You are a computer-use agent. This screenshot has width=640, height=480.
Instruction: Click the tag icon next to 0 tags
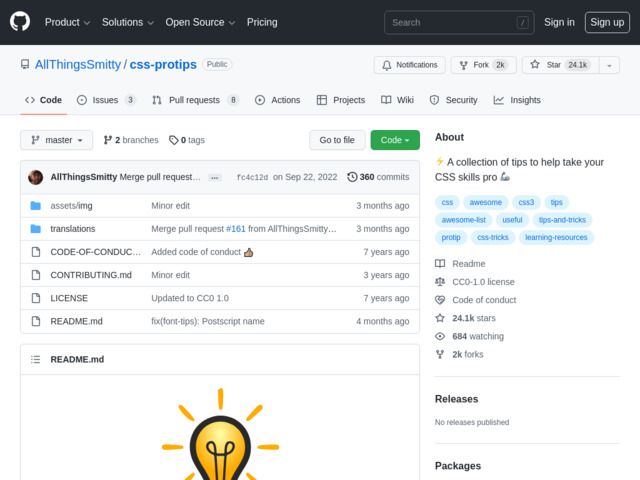(173, 140)
